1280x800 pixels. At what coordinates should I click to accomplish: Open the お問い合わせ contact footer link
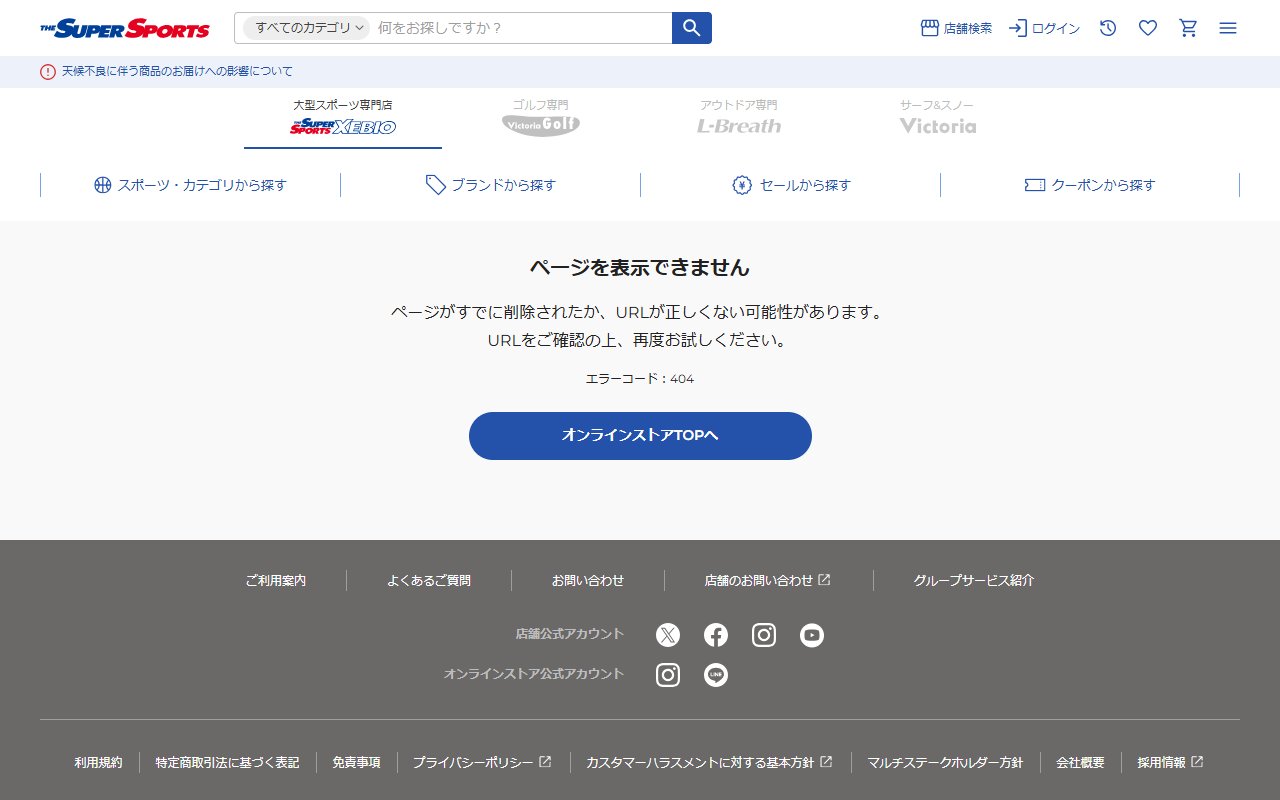point(588,580)
